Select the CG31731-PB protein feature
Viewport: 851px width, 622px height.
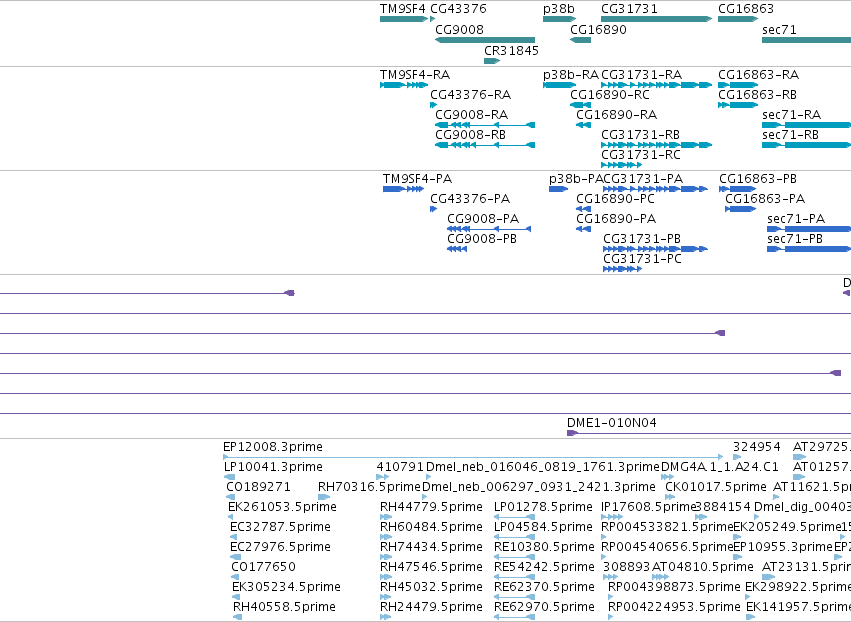tap(655, 249)
